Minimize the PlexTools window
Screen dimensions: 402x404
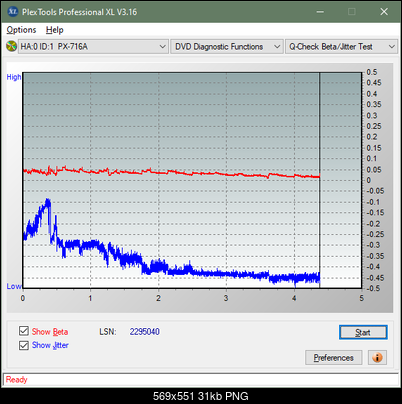(x=320, y=12)
